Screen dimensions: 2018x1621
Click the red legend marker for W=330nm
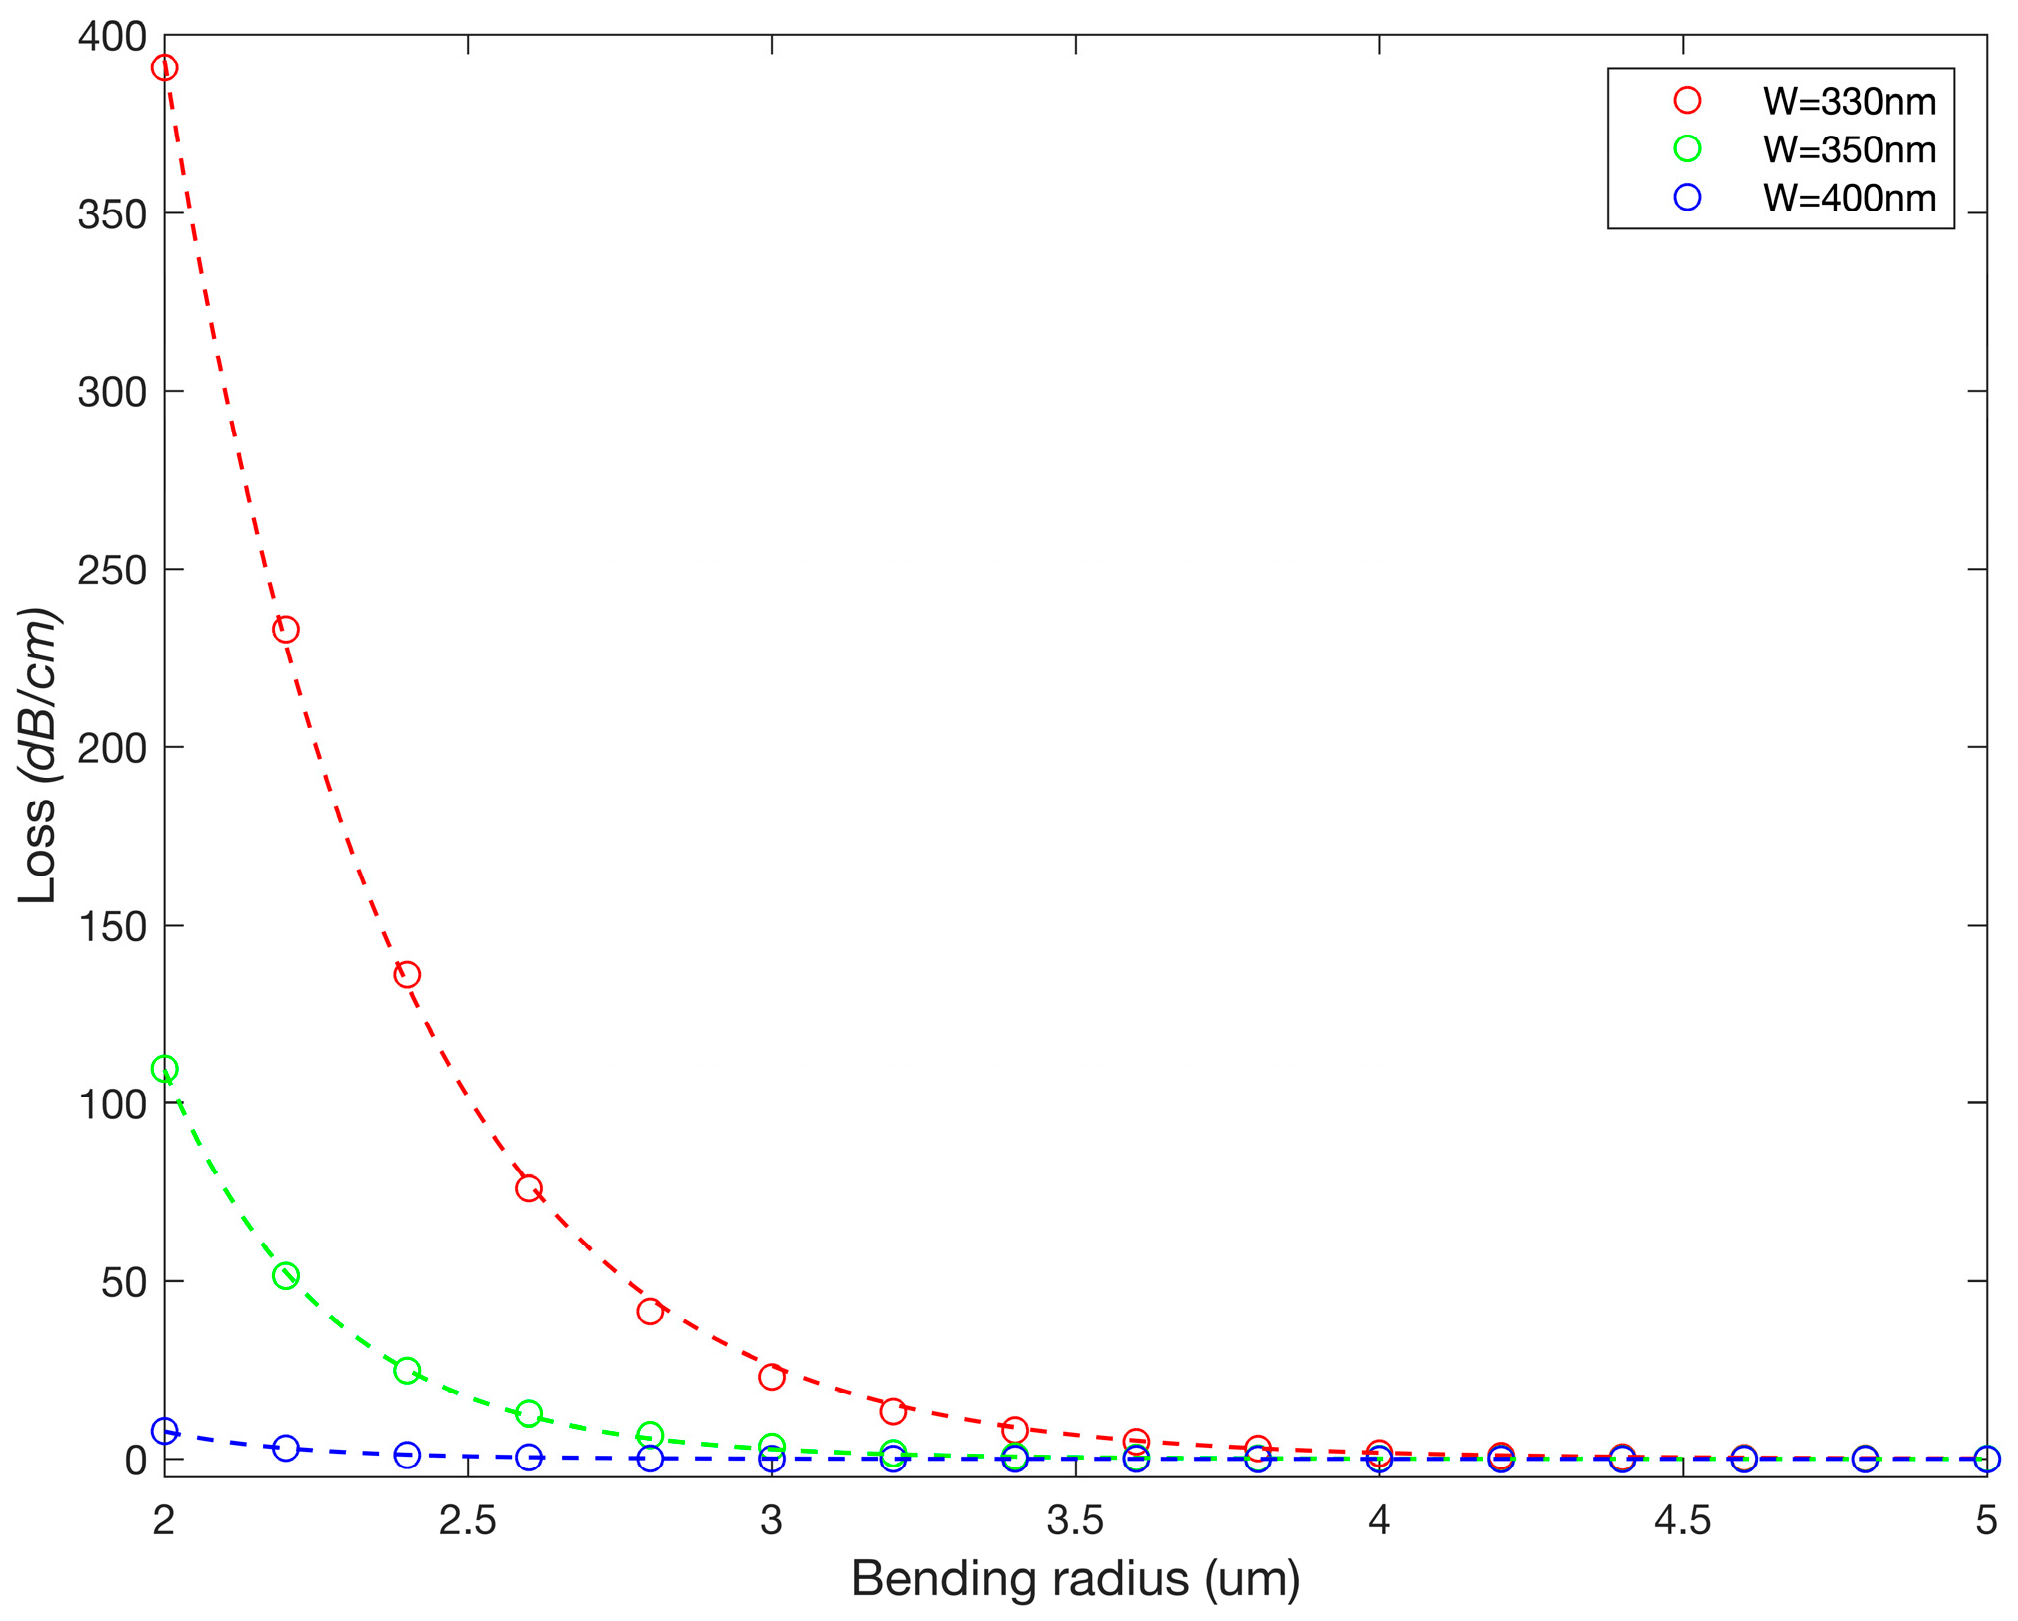tap(1687, 100)
